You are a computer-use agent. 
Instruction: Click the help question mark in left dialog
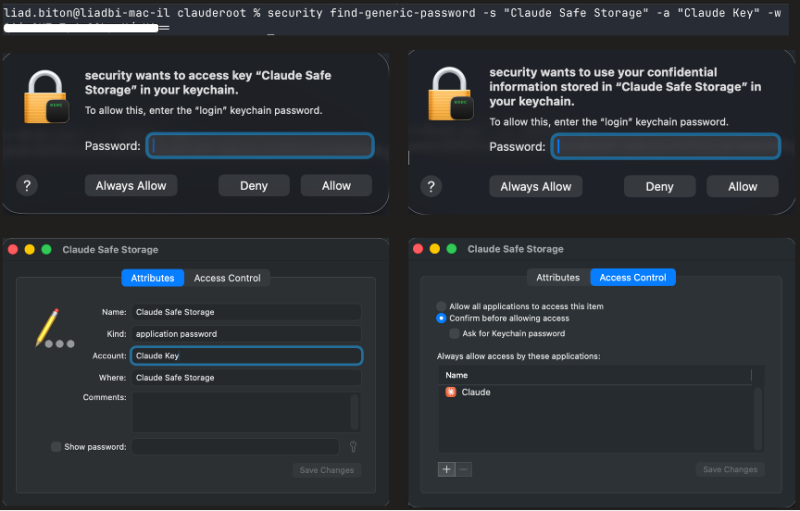(x=27, y=186)
